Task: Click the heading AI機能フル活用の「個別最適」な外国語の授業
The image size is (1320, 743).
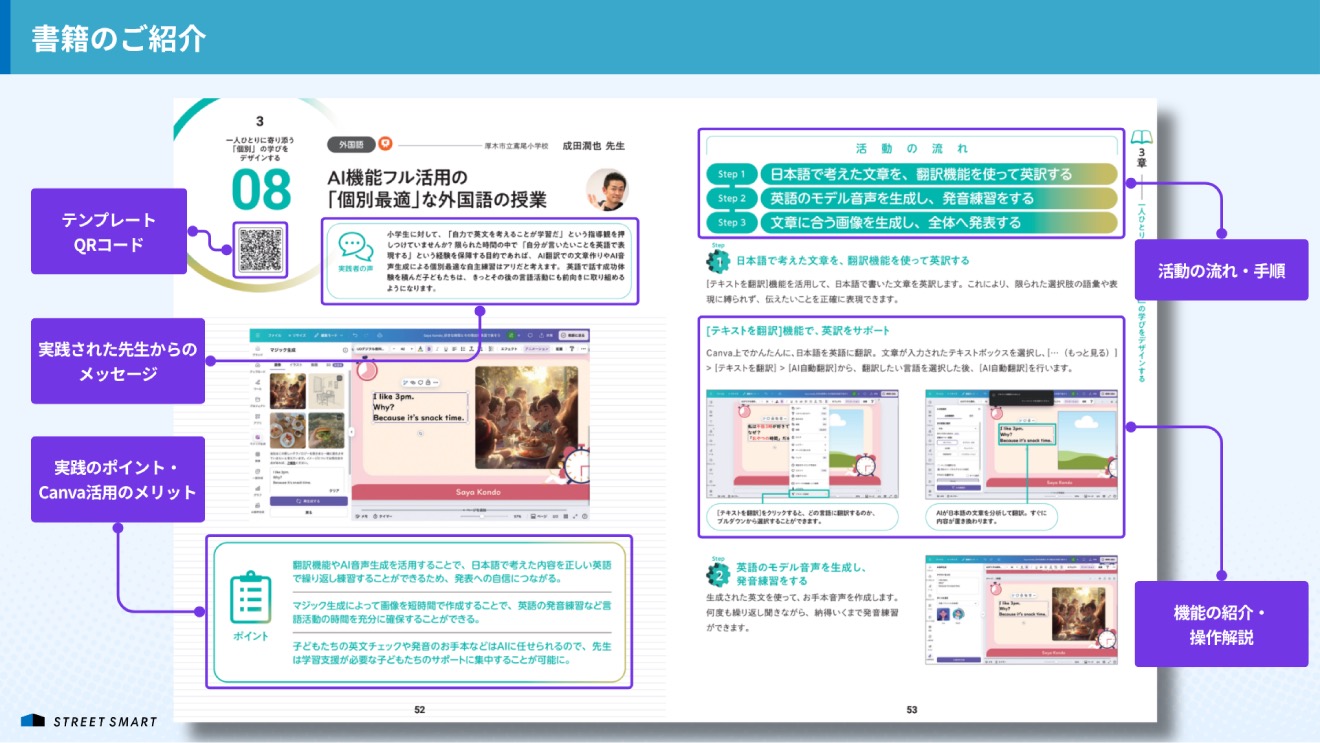Action: [438, 188]
